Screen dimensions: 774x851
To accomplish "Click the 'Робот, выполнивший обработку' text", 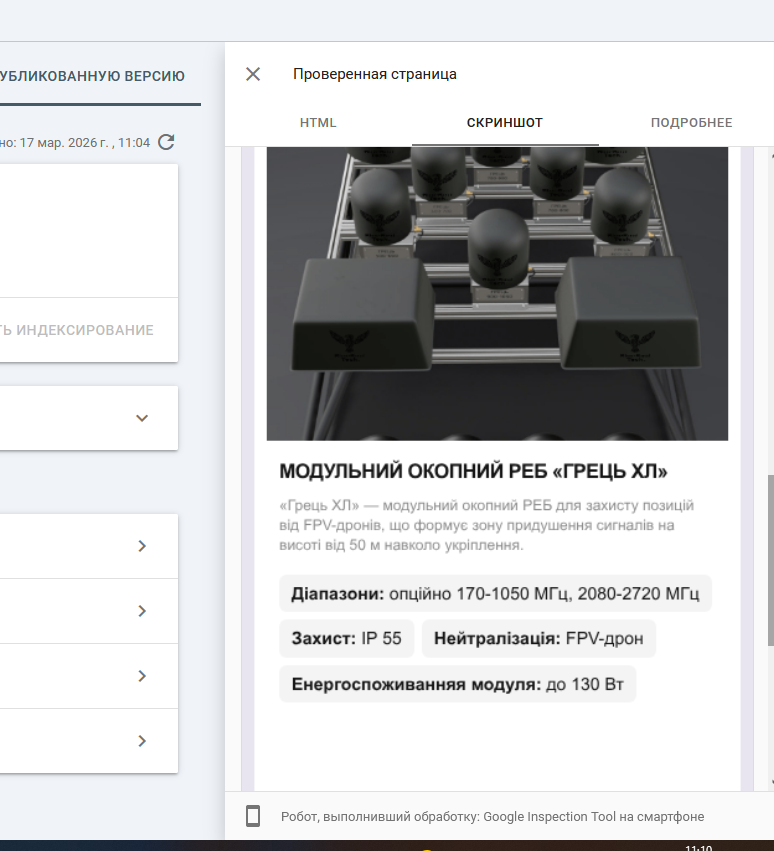I will point(492,816).
